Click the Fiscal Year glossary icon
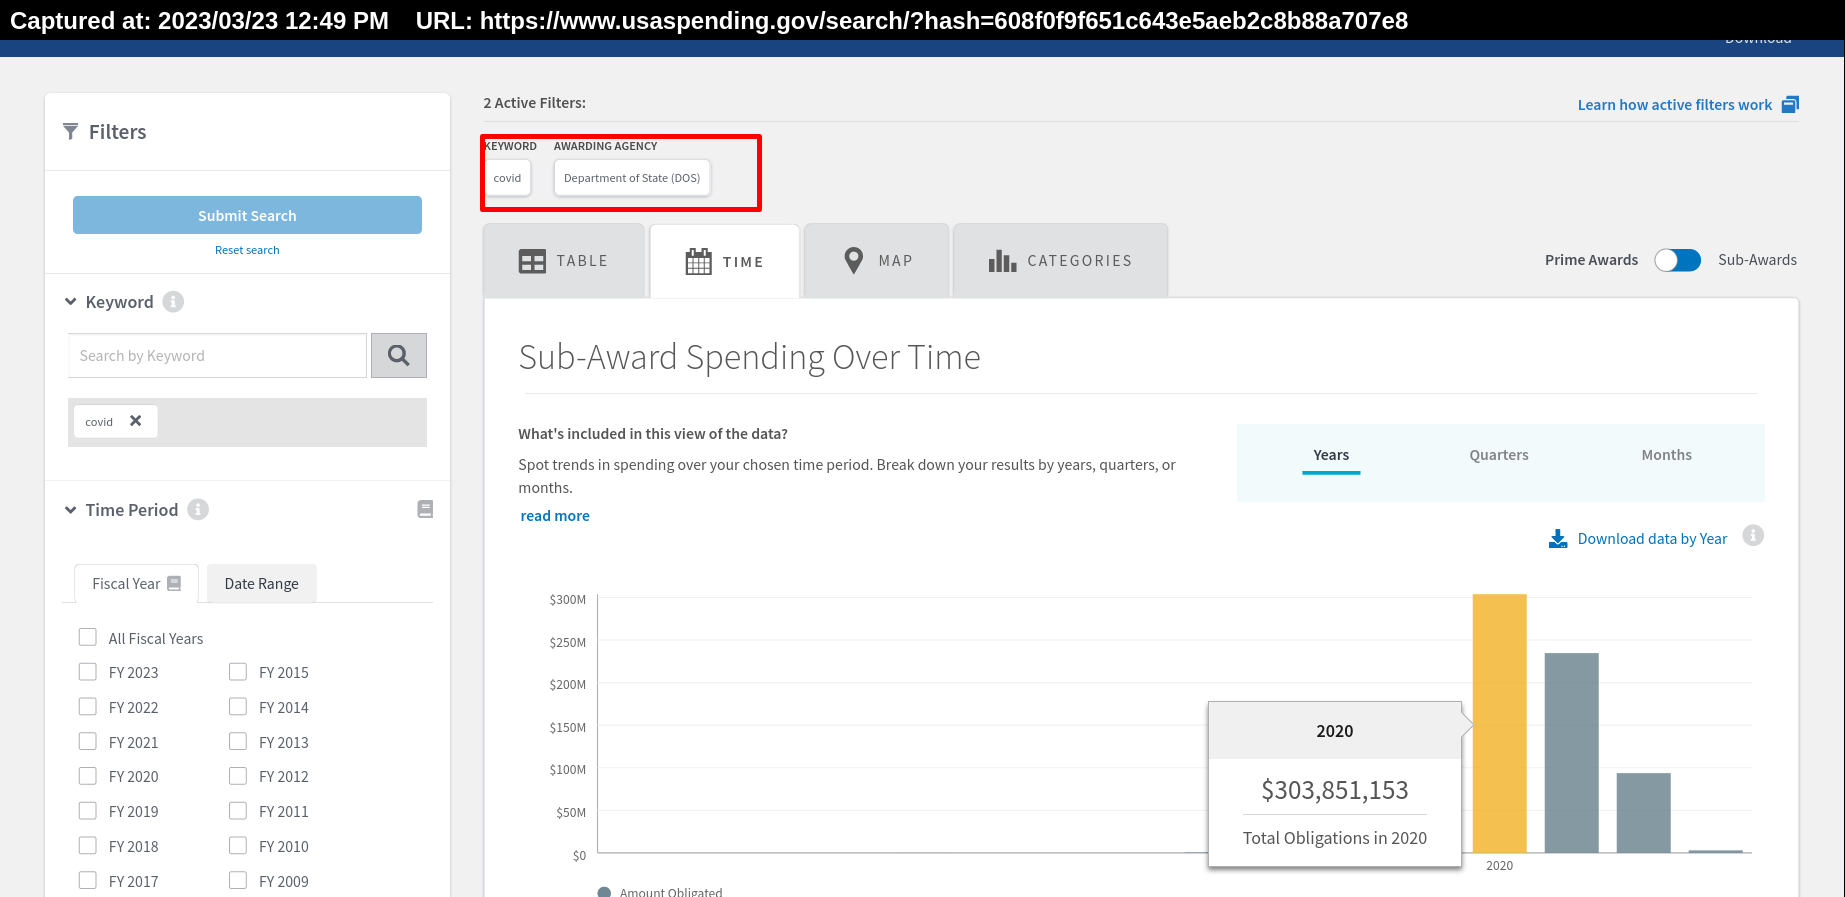The height and width of the screenshot is (897, 1845). [x=174, y=583]
